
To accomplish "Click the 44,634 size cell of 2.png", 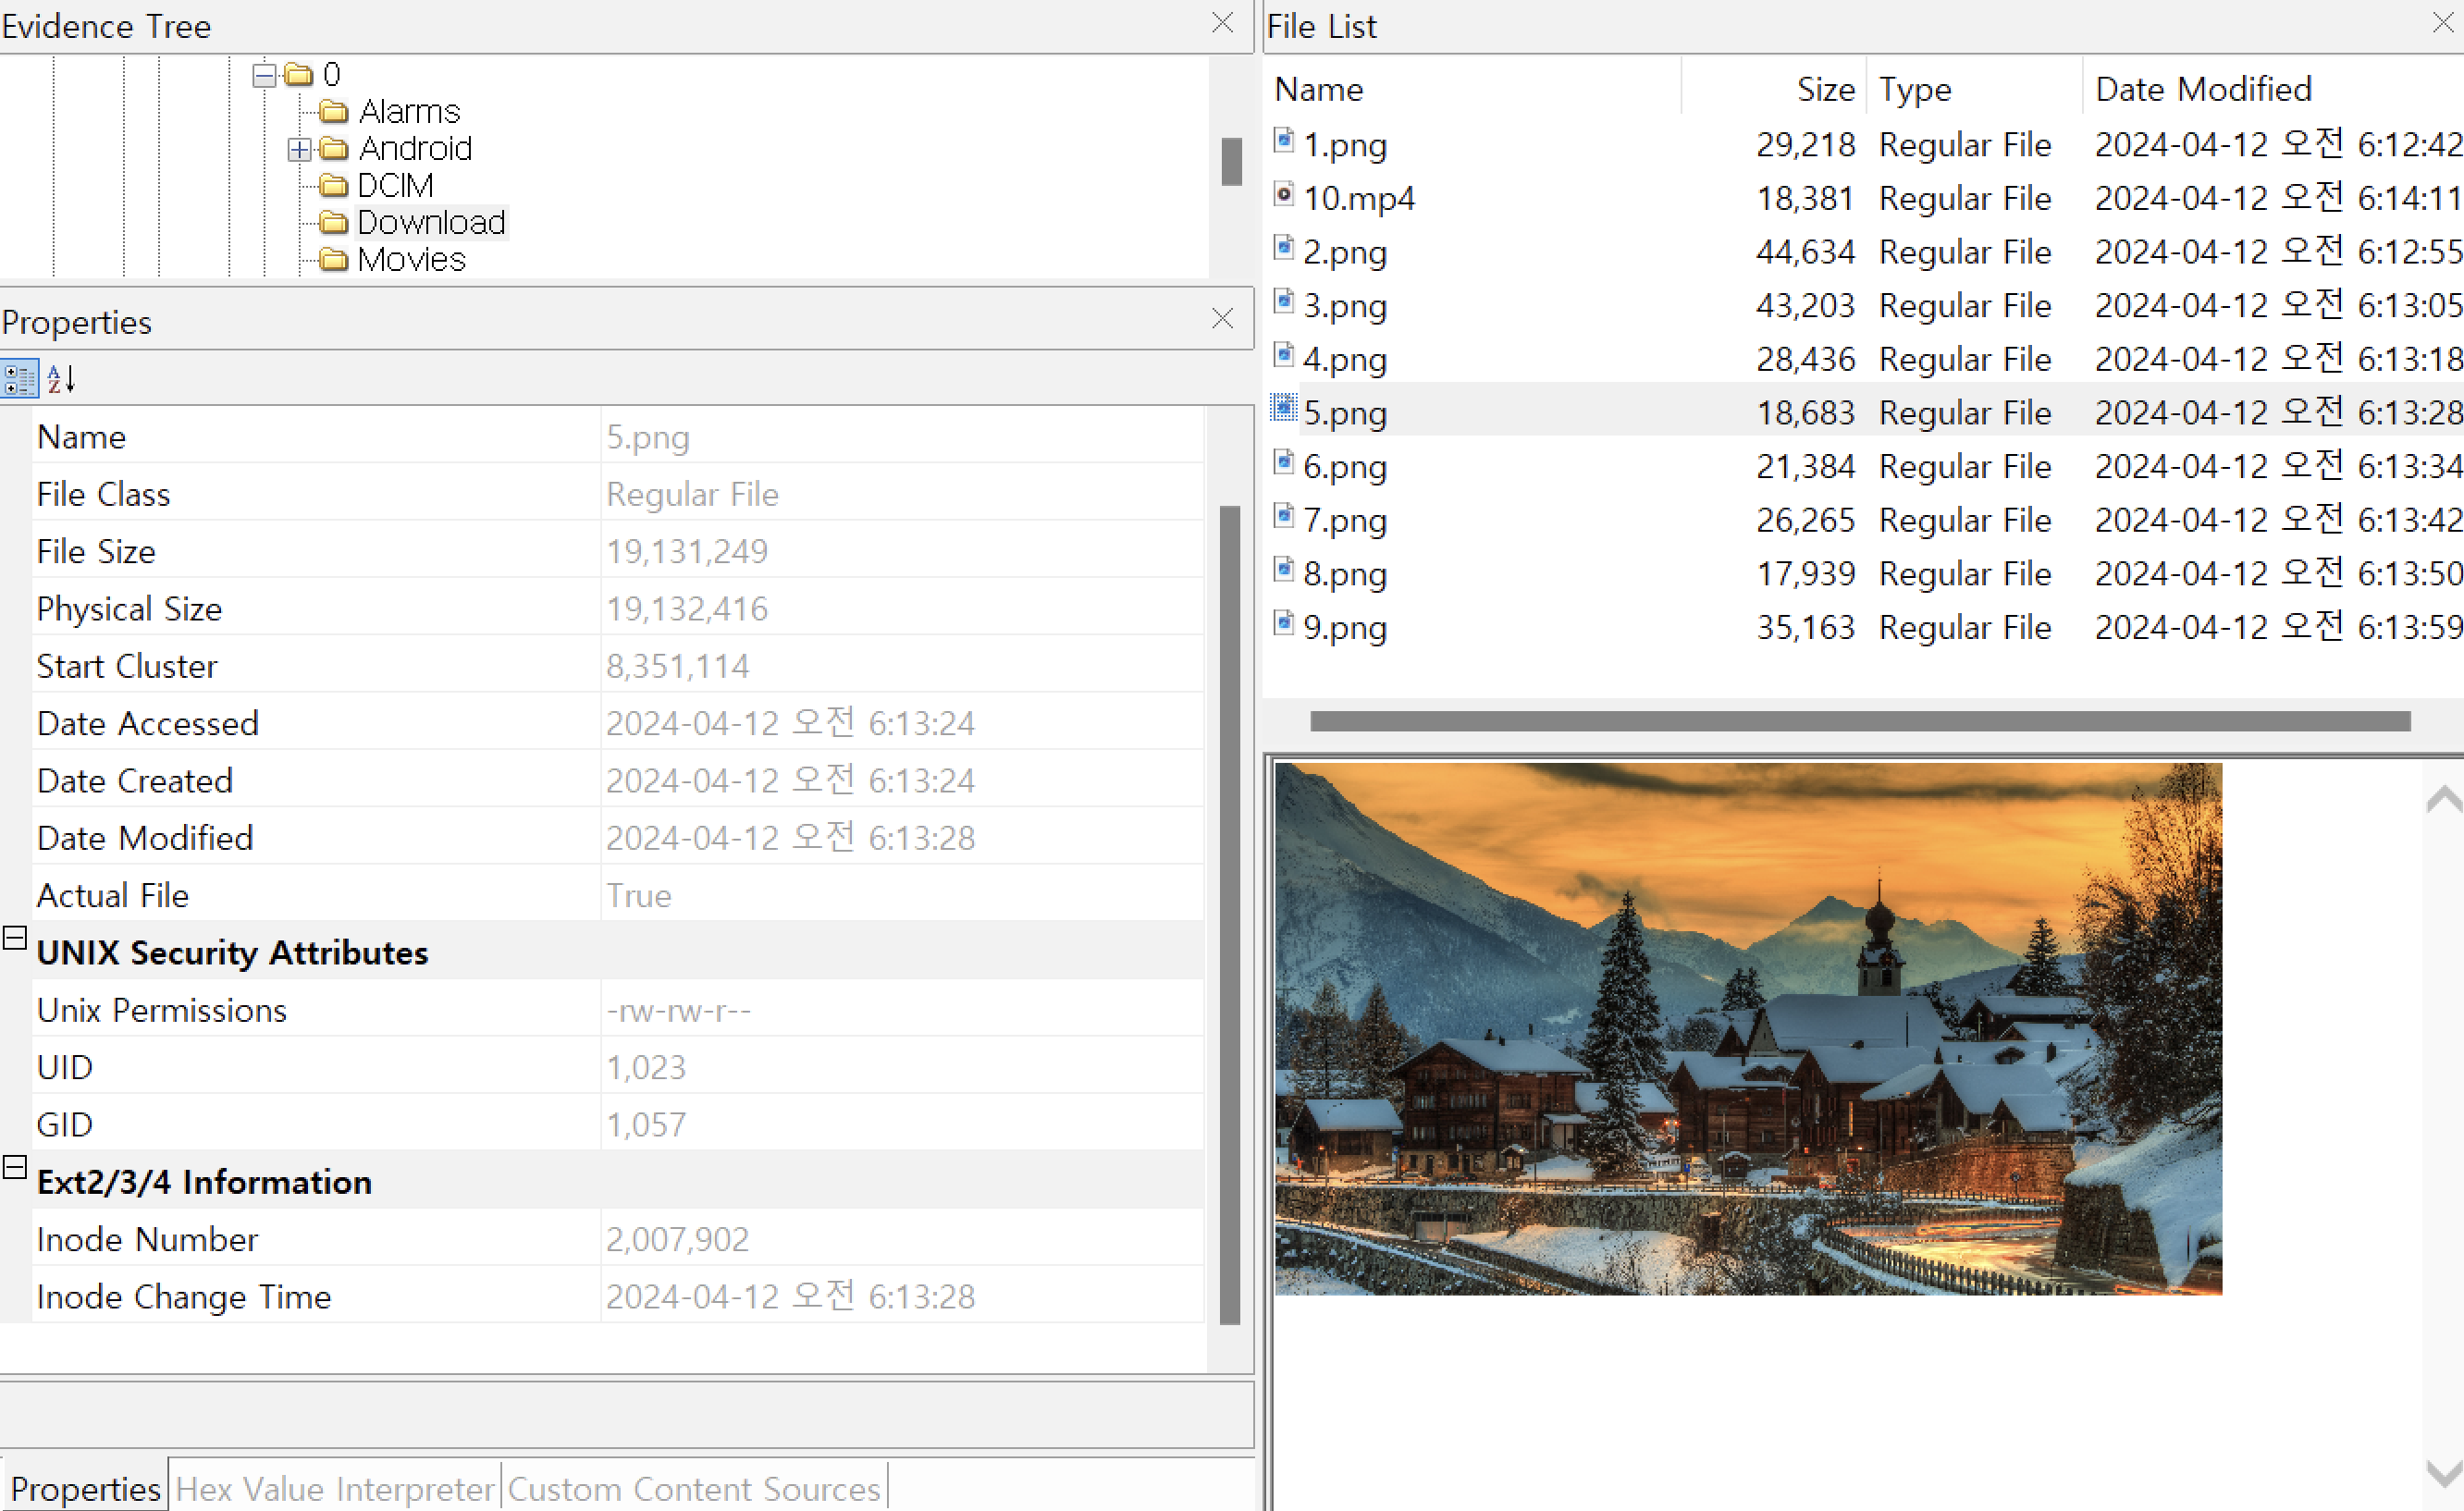I will point(1805,252).
